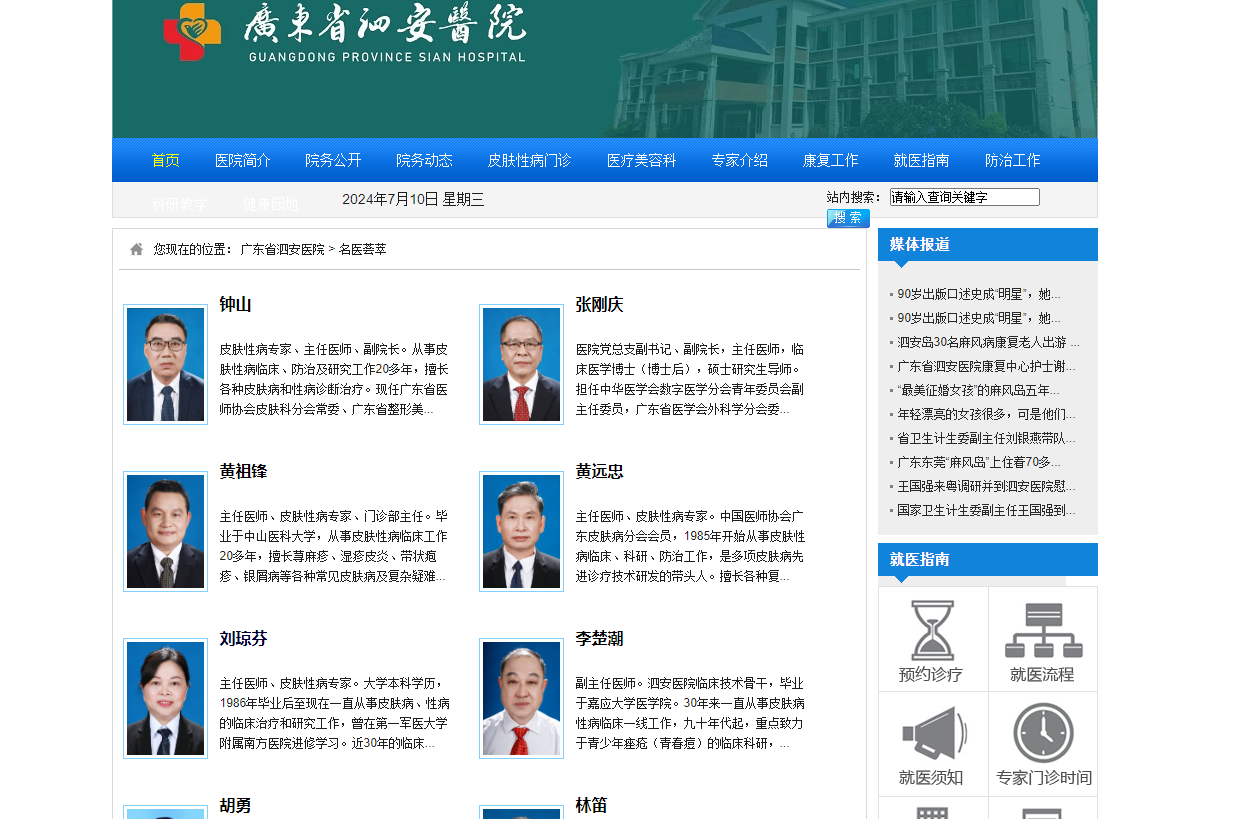Viewport: 1245px width, 819px height.
Task: Click doctor name 李楚潮
Action: (x=599, y=639)
